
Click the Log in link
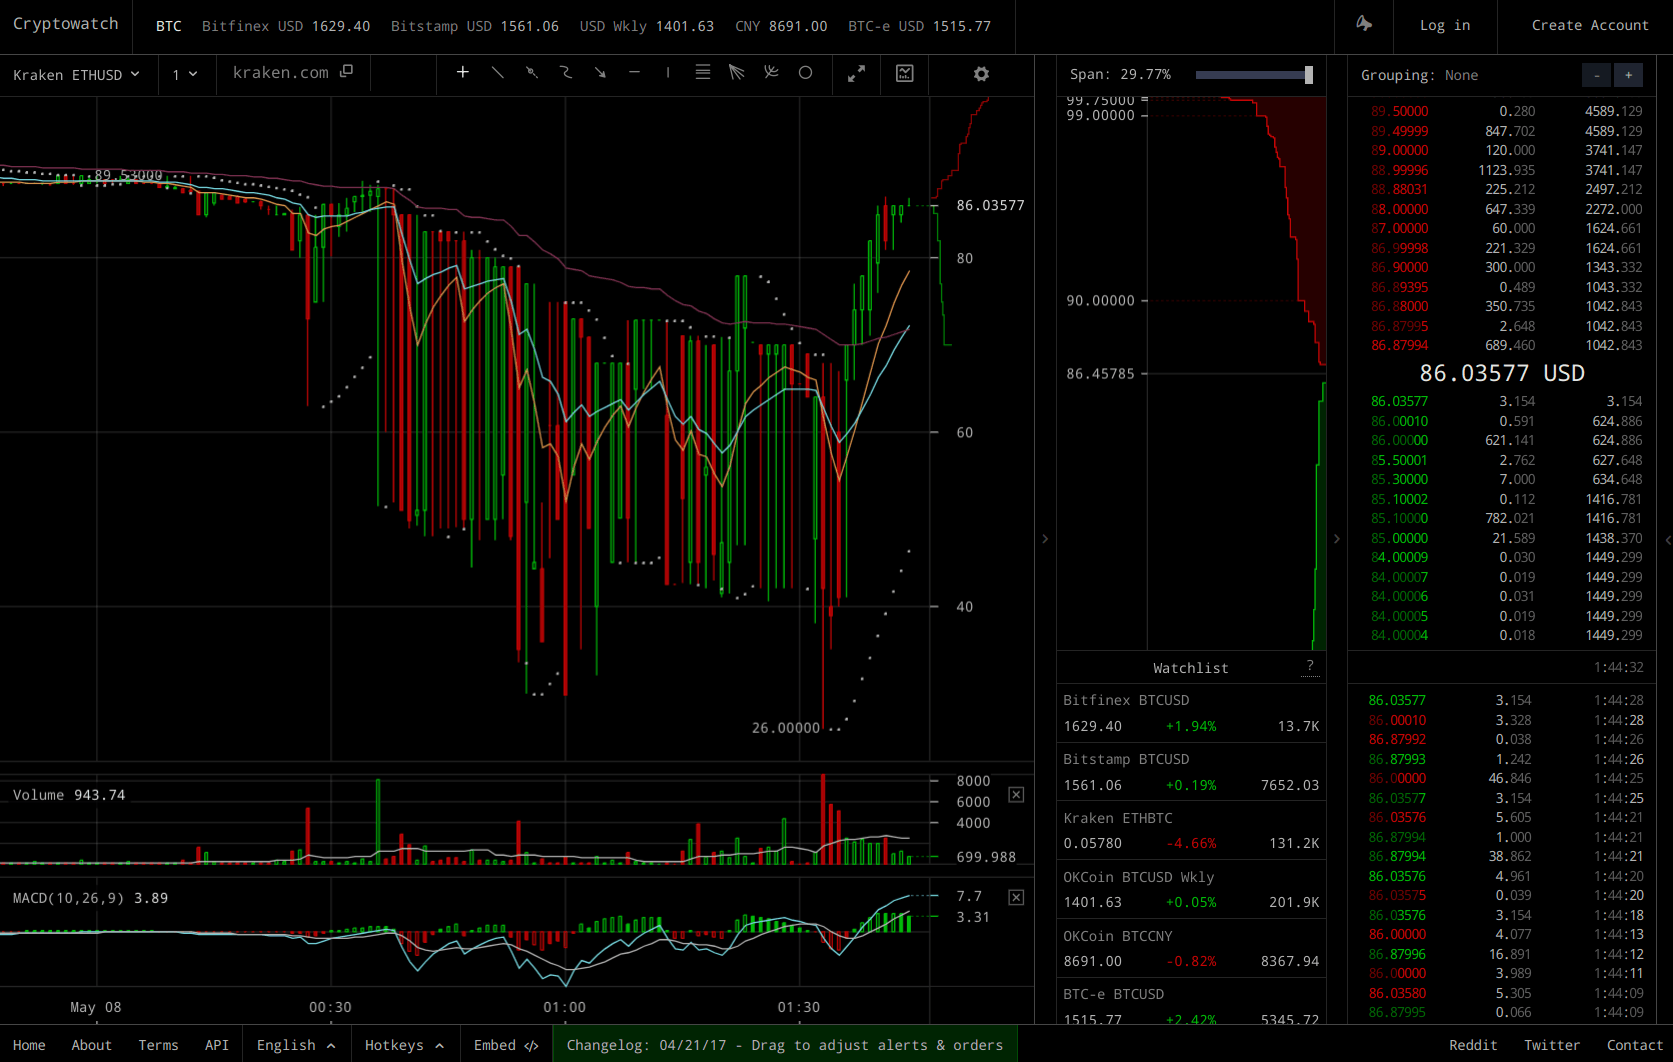[1445, 25]
